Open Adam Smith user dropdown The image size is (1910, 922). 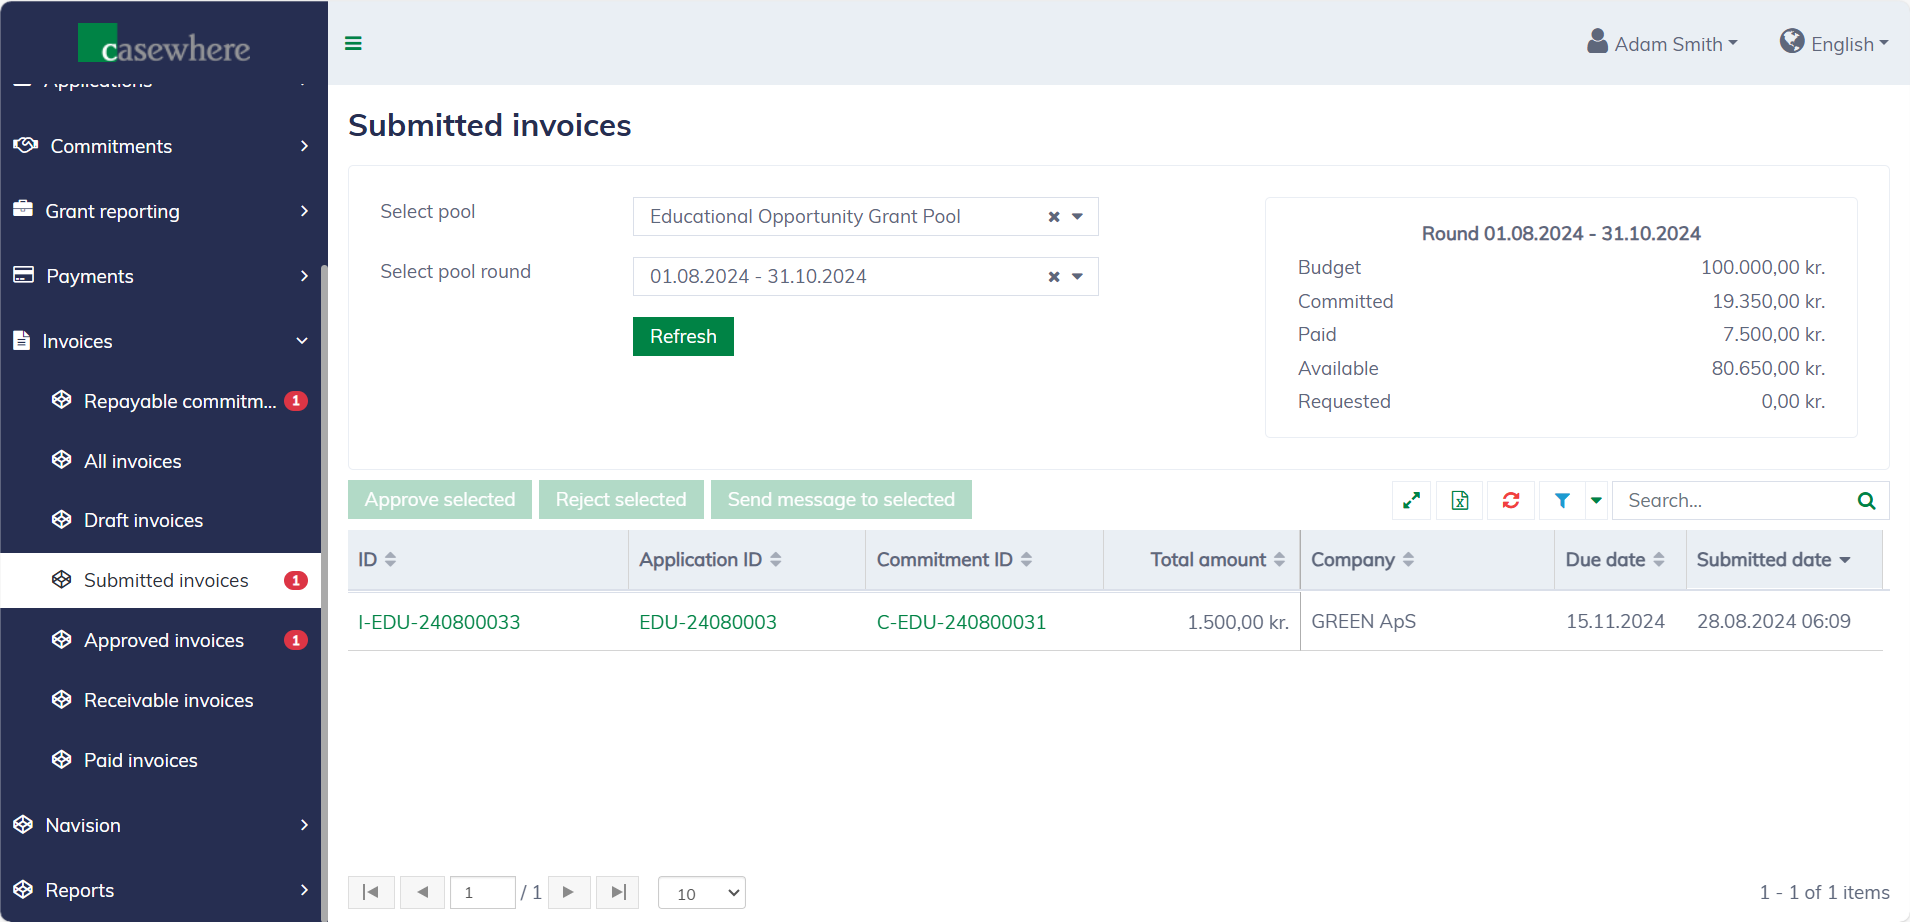1663,44
